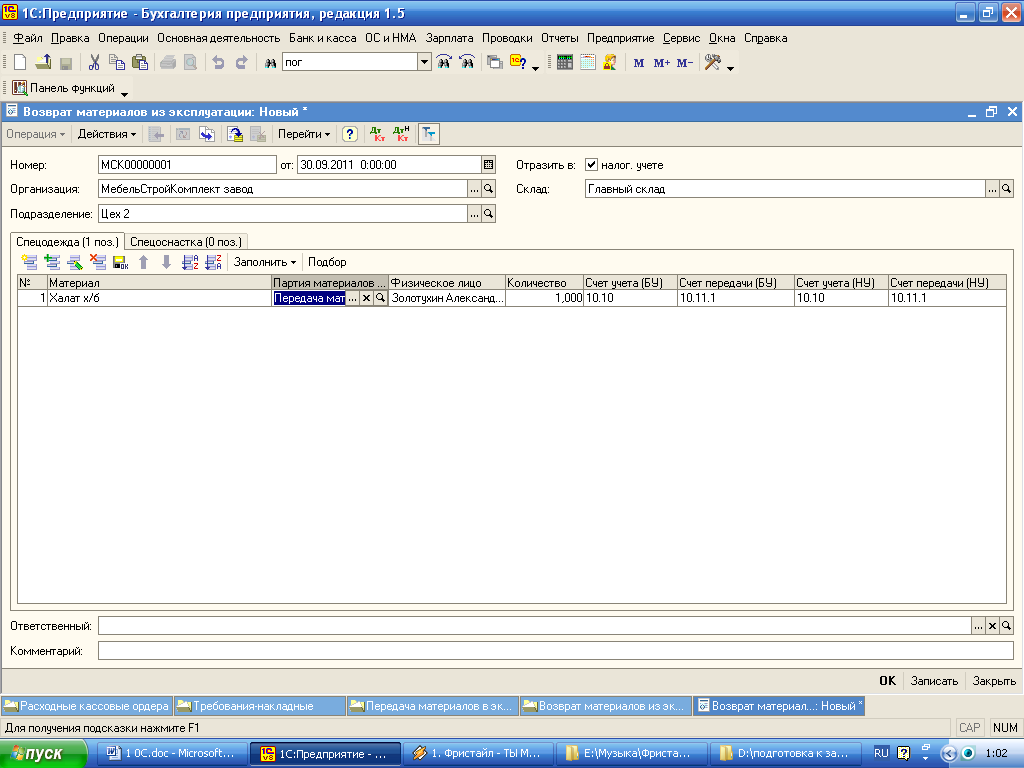Screen dimensions: 1024x768
Task: Switch to Спецоснастка (0 поз.) tab
Action: 186,242
